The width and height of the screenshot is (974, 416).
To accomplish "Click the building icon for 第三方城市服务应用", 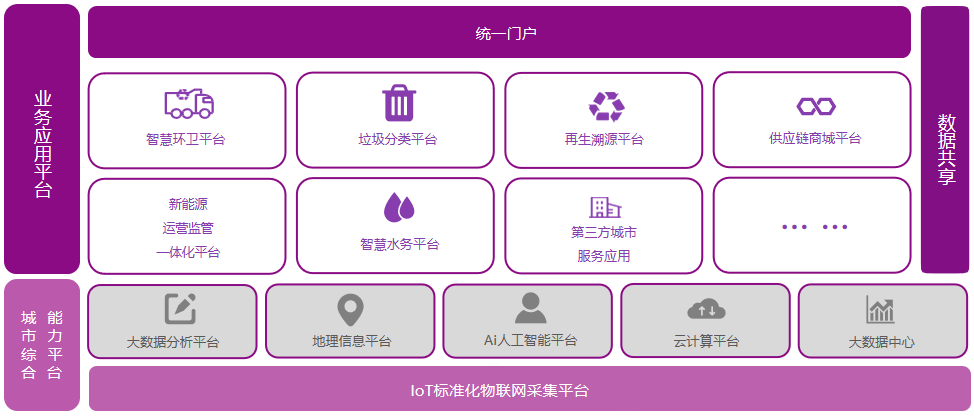I will tap(604, 207).
